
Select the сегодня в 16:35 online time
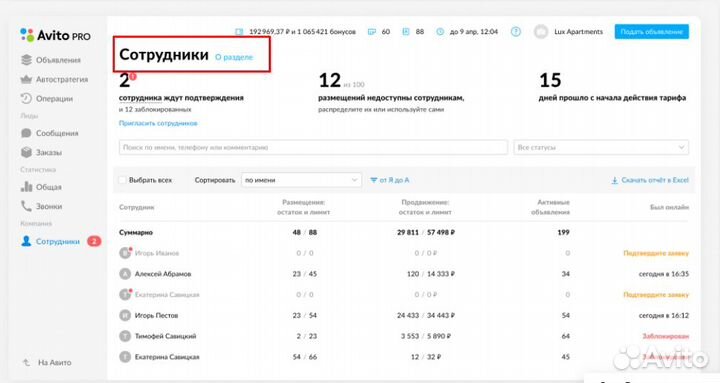pos(664,274)
